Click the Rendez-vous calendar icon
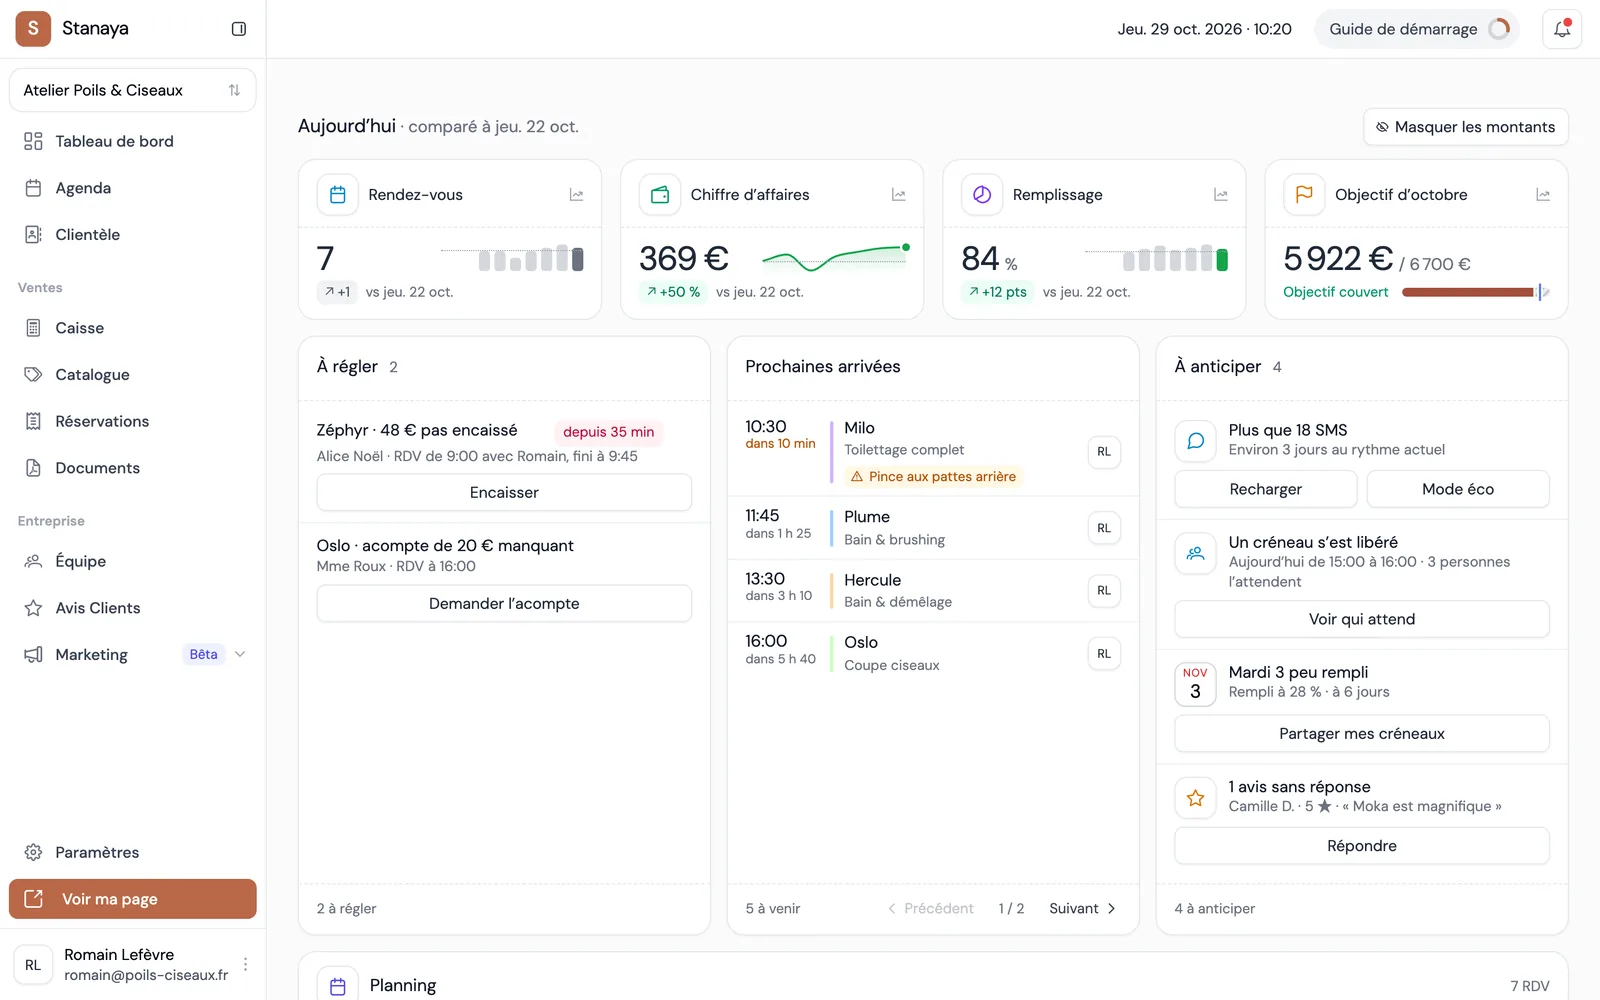The width and height of the screenshot is (1600, 1000). tap(338, 195)
